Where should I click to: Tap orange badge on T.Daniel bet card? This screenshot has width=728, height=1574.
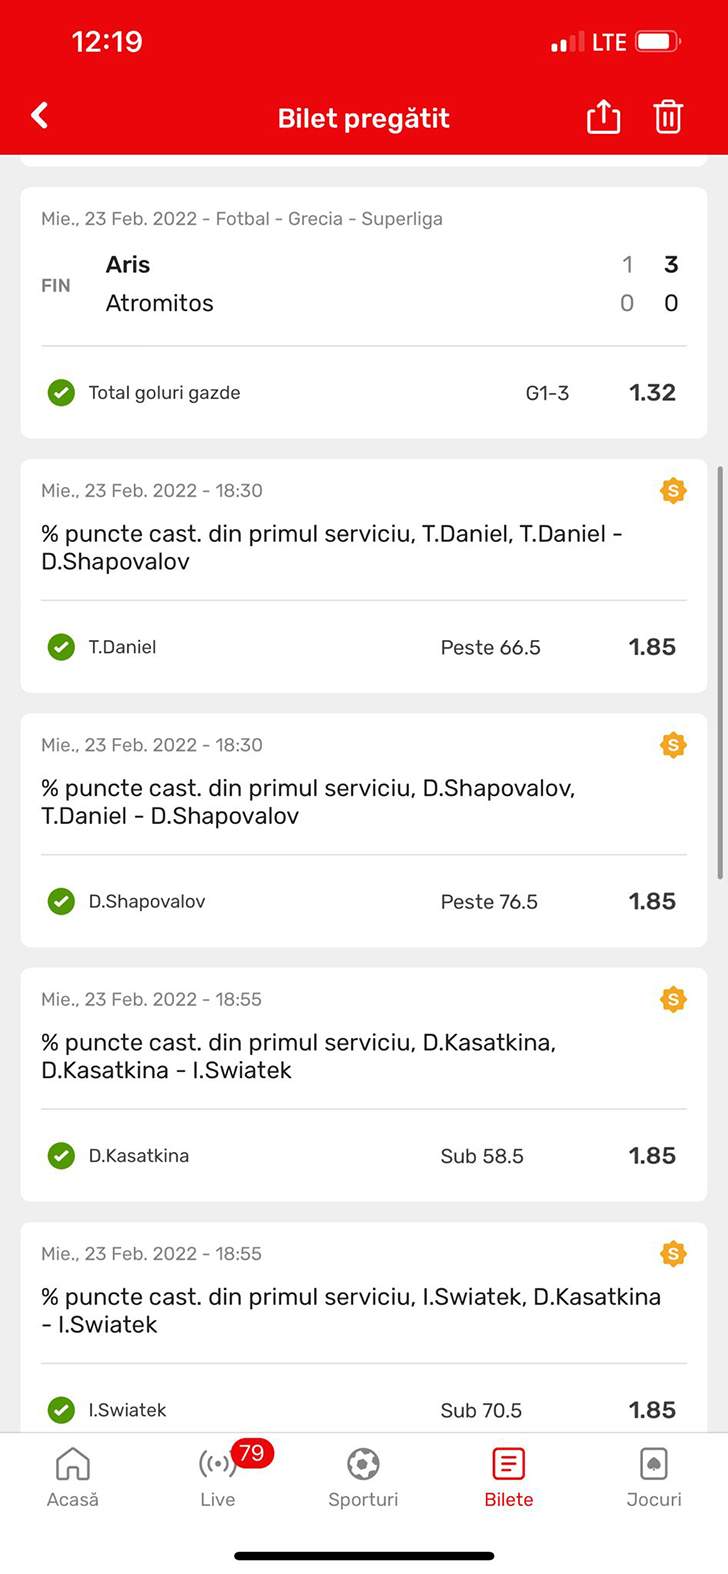click(673, 491)
